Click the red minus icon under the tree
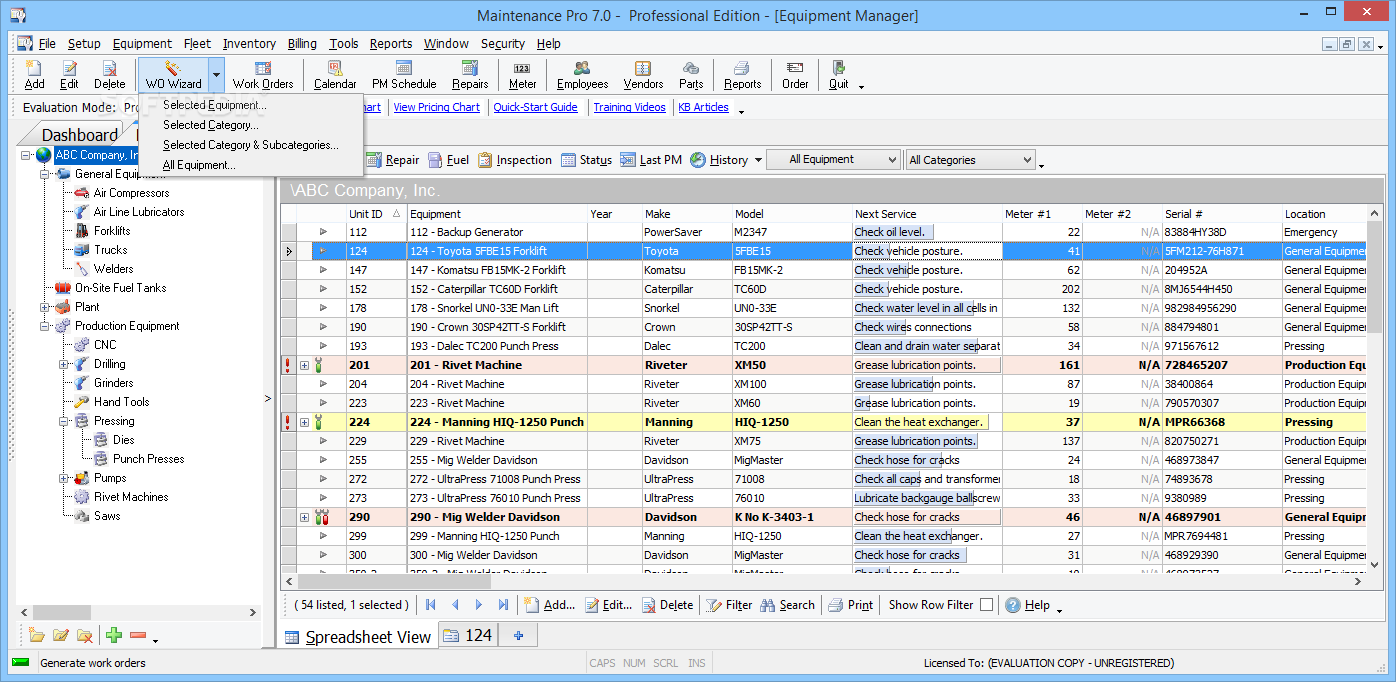 [138, 635]
